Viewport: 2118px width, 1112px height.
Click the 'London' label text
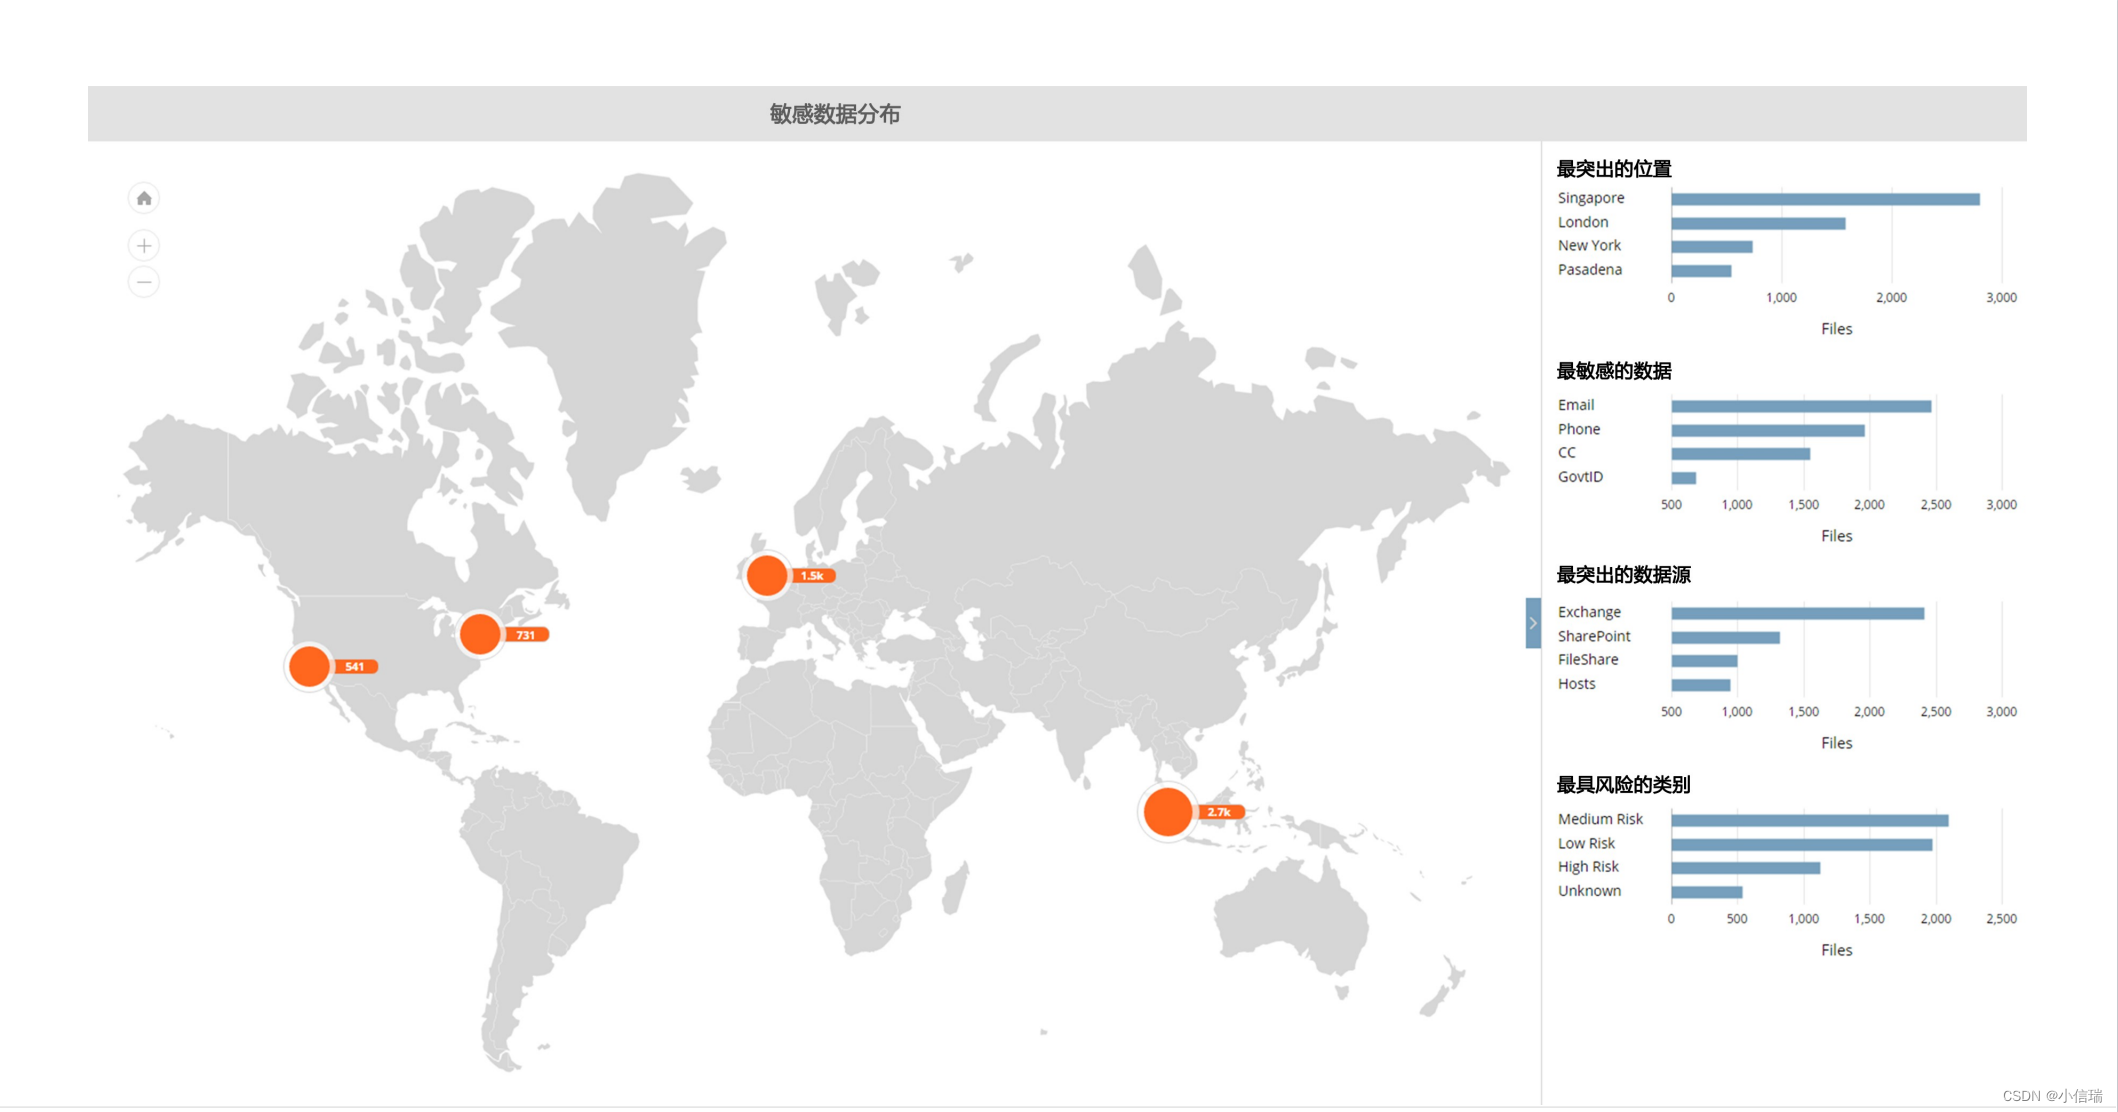pos(1583,222)
